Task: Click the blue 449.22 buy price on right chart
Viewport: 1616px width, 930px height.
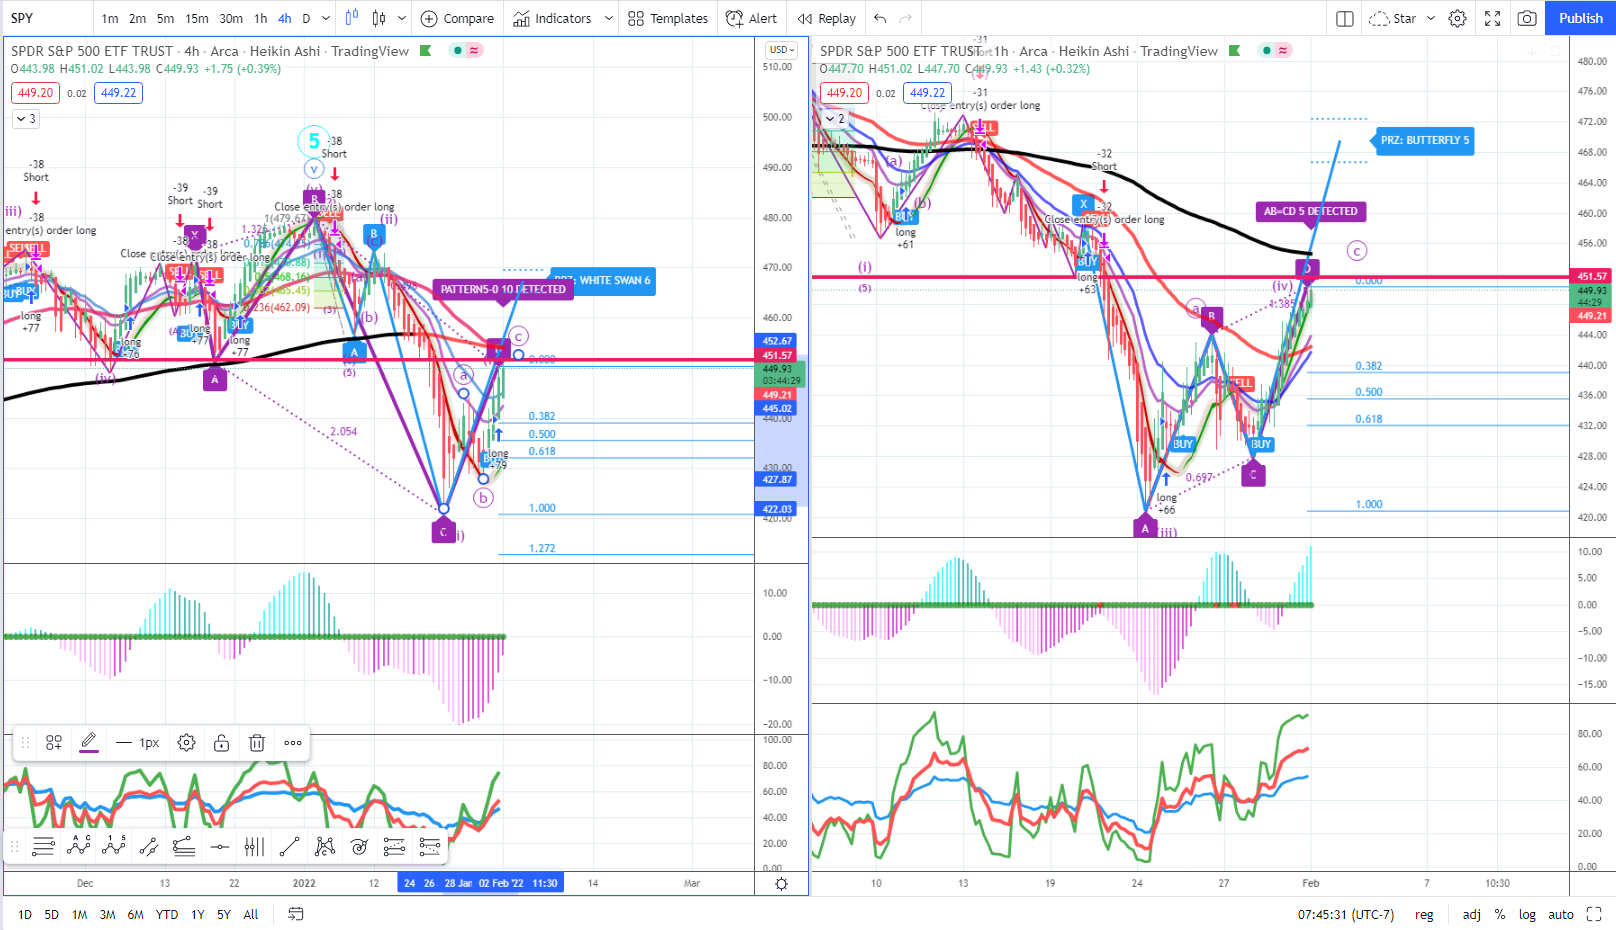Action: (x=927, y=93)
